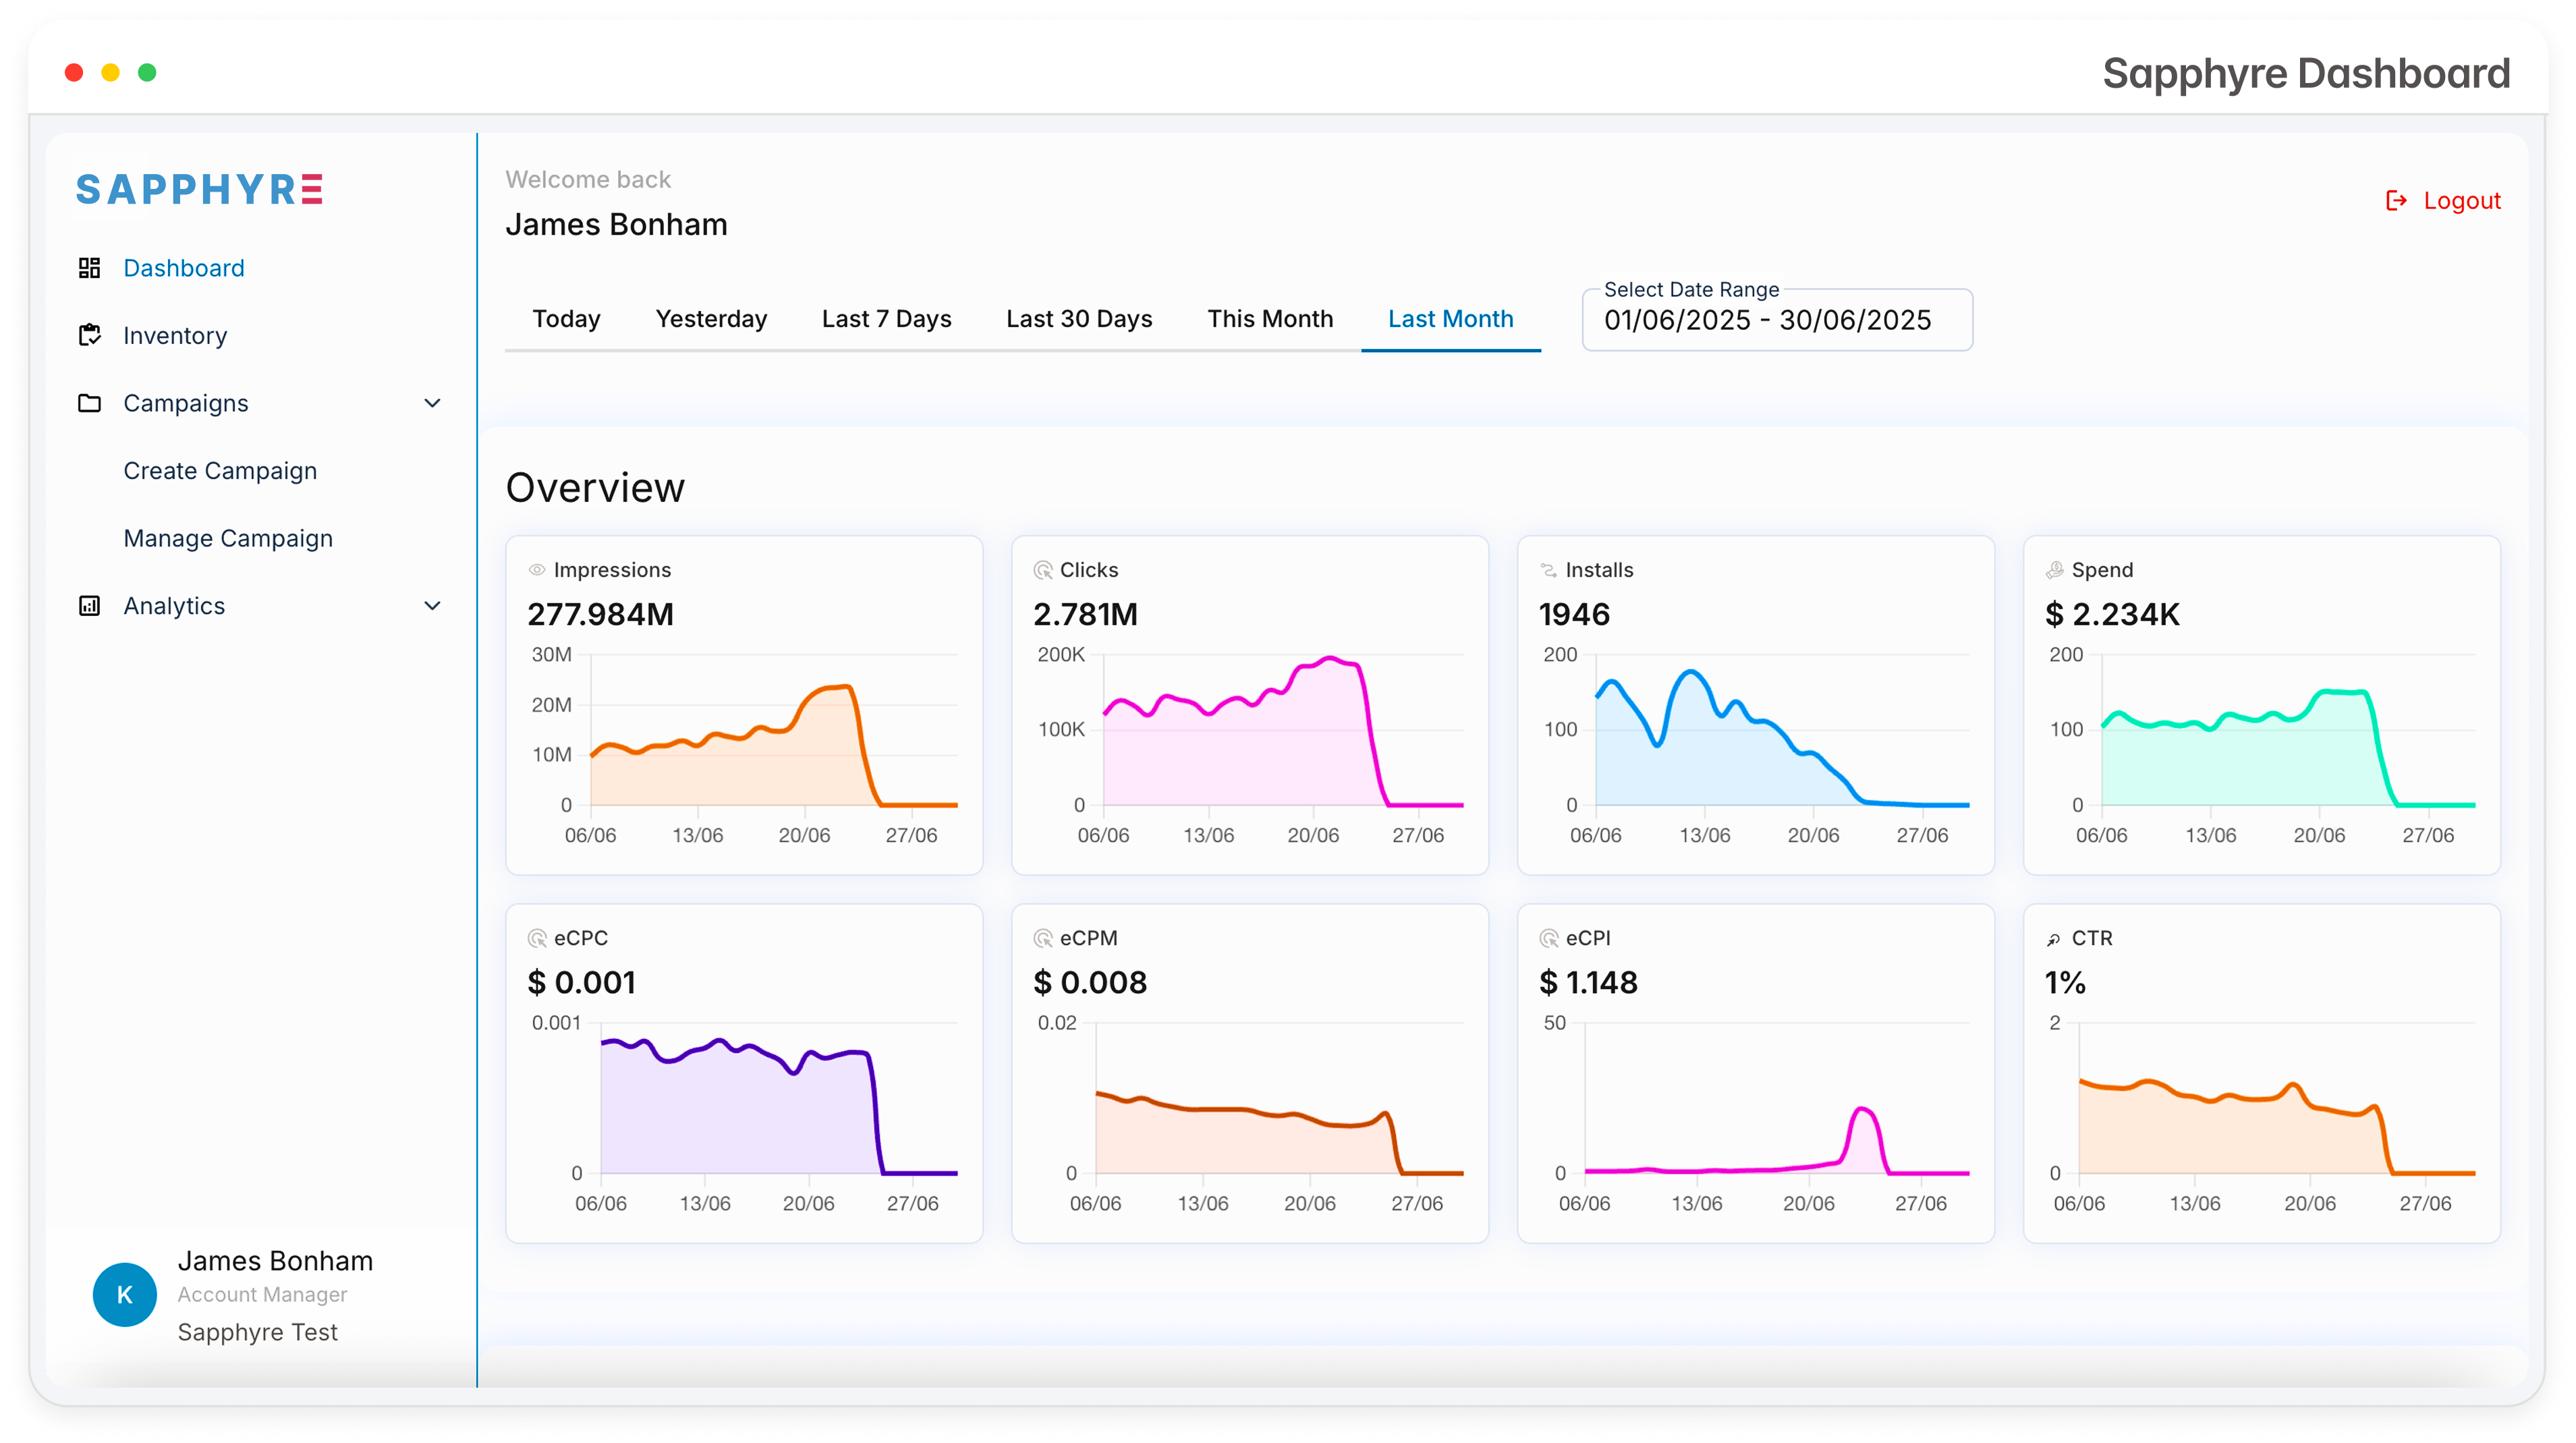
Task: Open Manage Campaign
Action: [x=228, y=538]
